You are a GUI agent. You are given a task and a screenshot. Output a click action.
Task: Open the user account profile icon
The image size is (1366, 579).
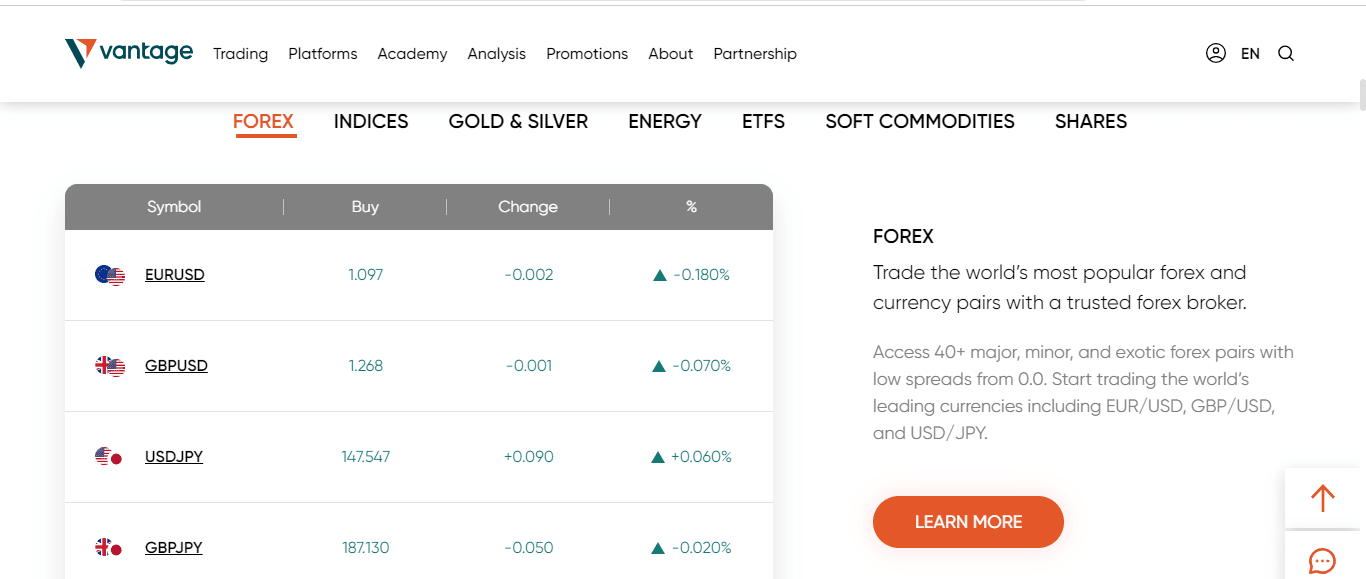coord(1215,54)
